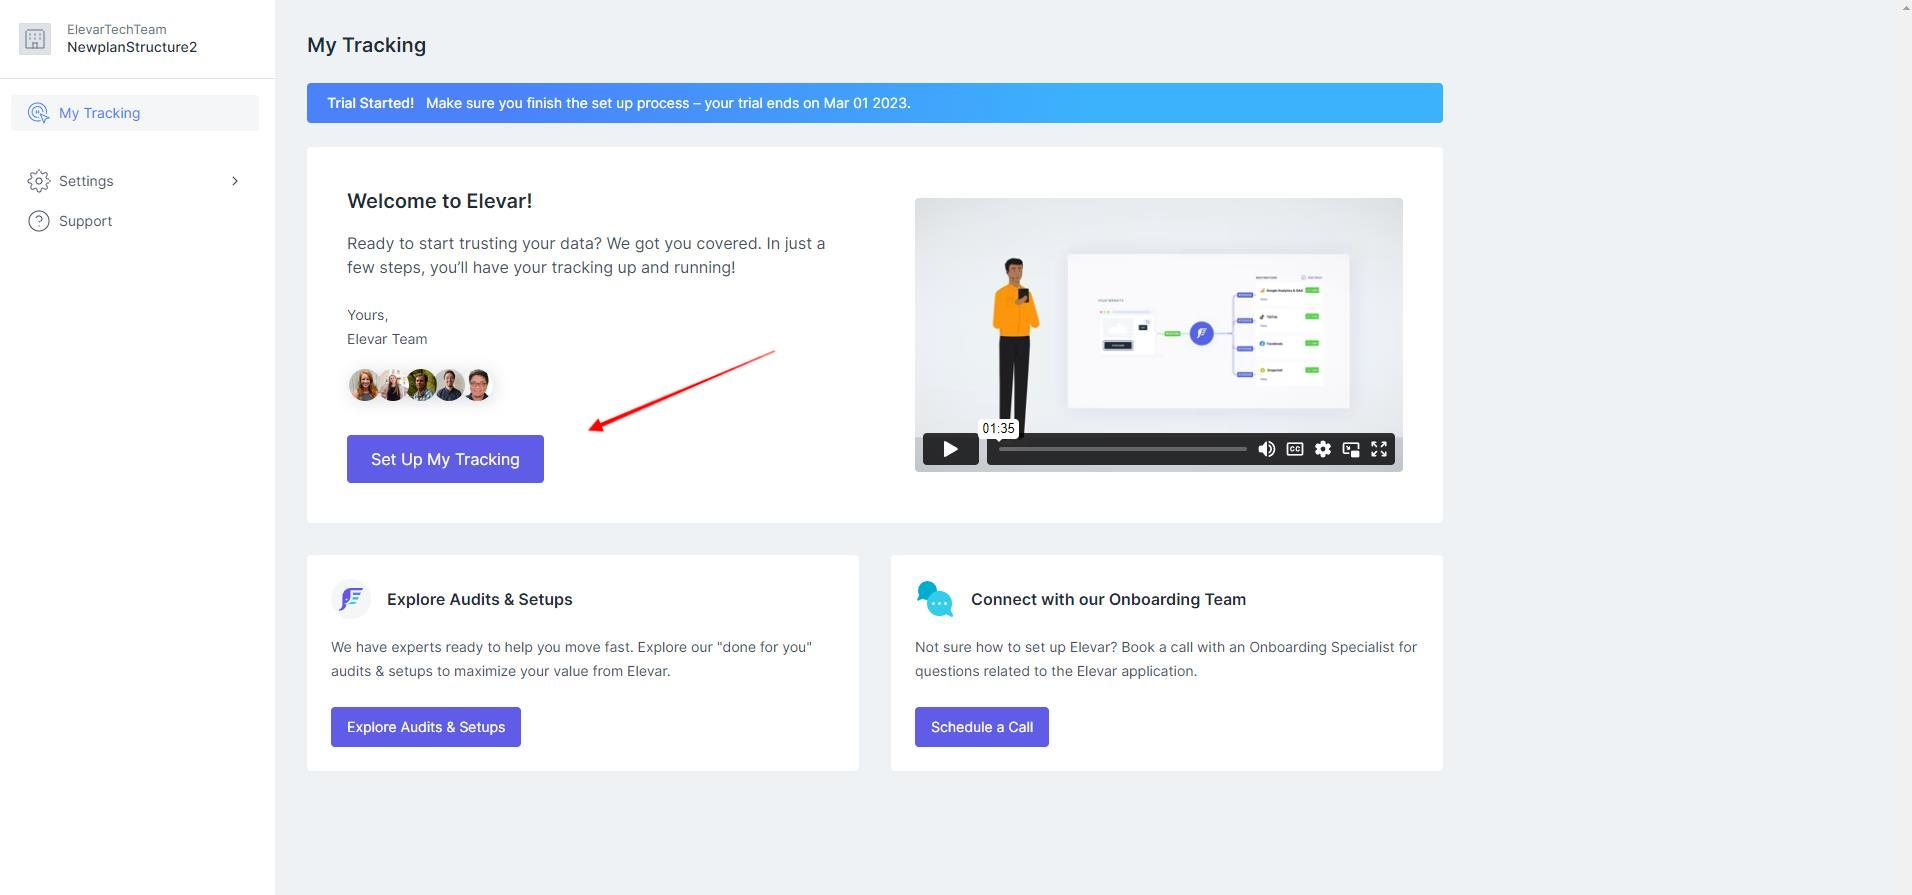
Task: Click the 01:35 video duration label
Action: click(998, 428)
